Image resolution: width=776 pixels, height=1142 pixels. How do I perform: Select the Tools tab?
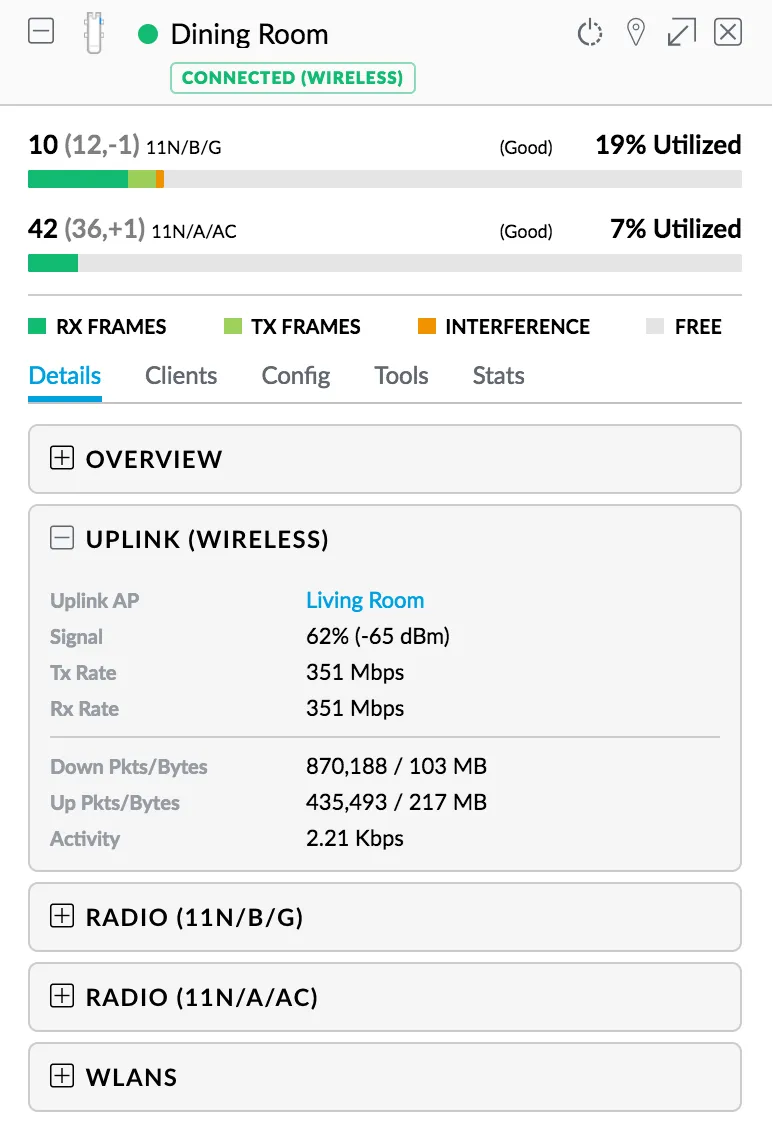pos(401,376)
